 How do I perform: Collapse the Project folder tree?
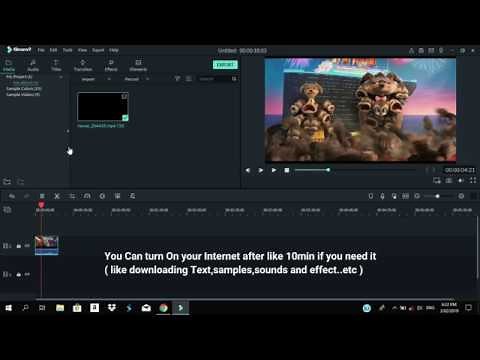pyautogui.click(x=61, y=77)
